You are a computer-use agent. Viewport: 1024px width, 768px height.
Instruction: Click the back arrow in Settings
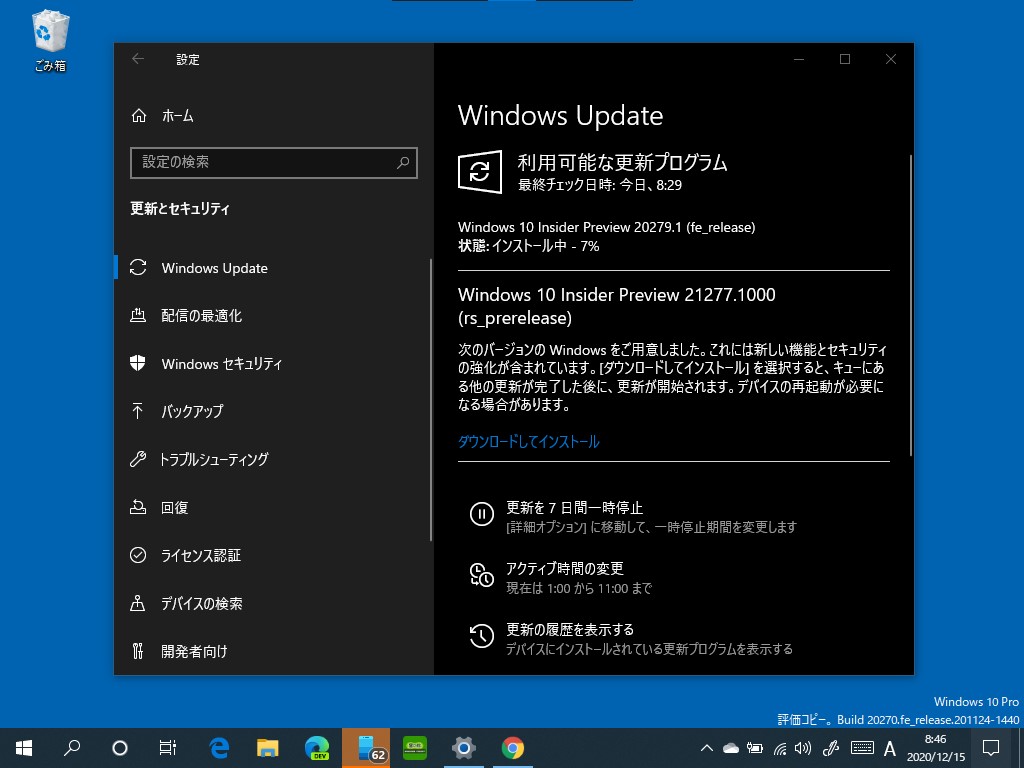(x=137, y=59)
